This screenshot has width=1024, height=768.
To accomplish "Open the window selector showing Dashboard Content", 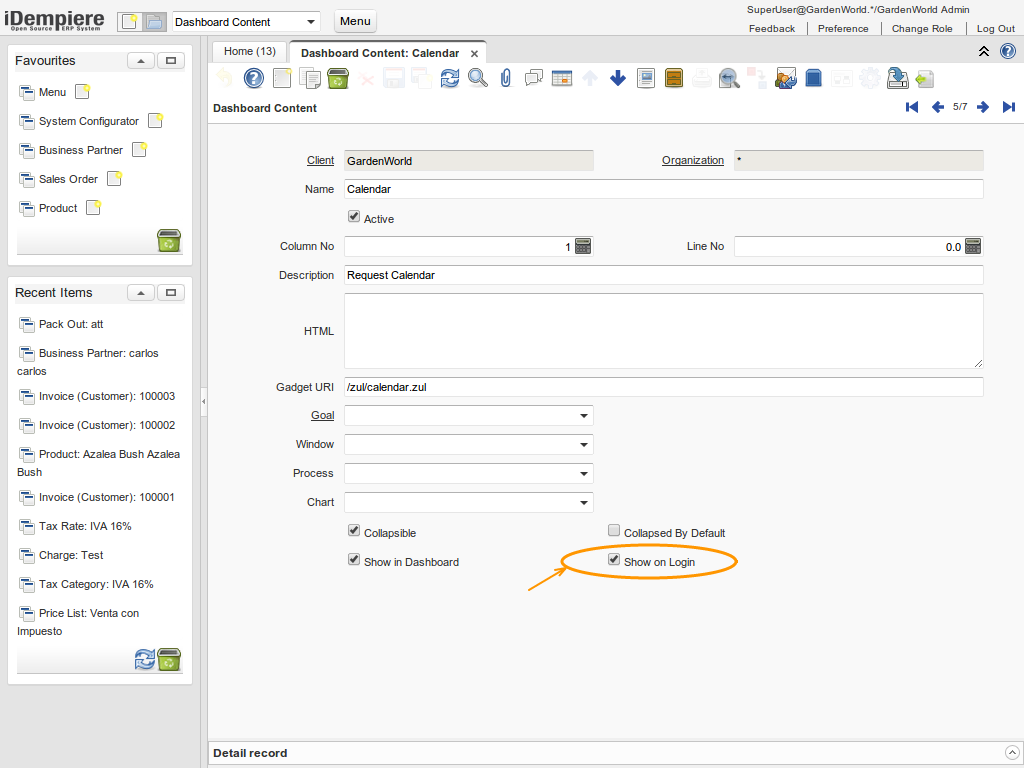I will tap(245, 21).
